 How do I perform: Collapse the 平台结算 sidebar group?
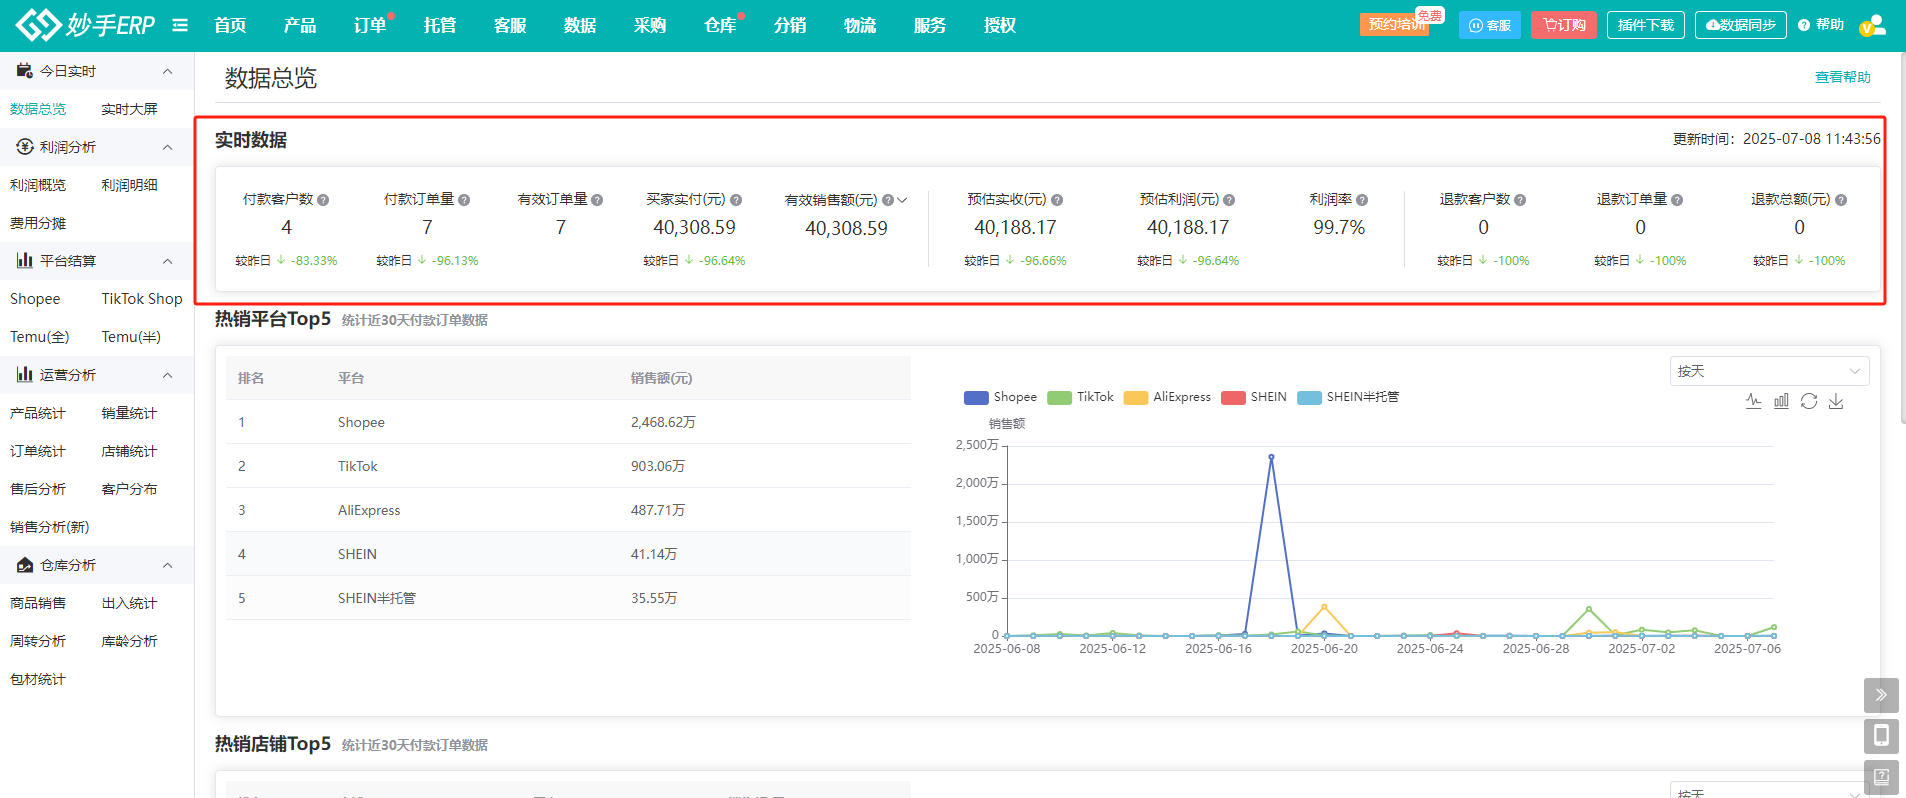click(x=168, y=261)
